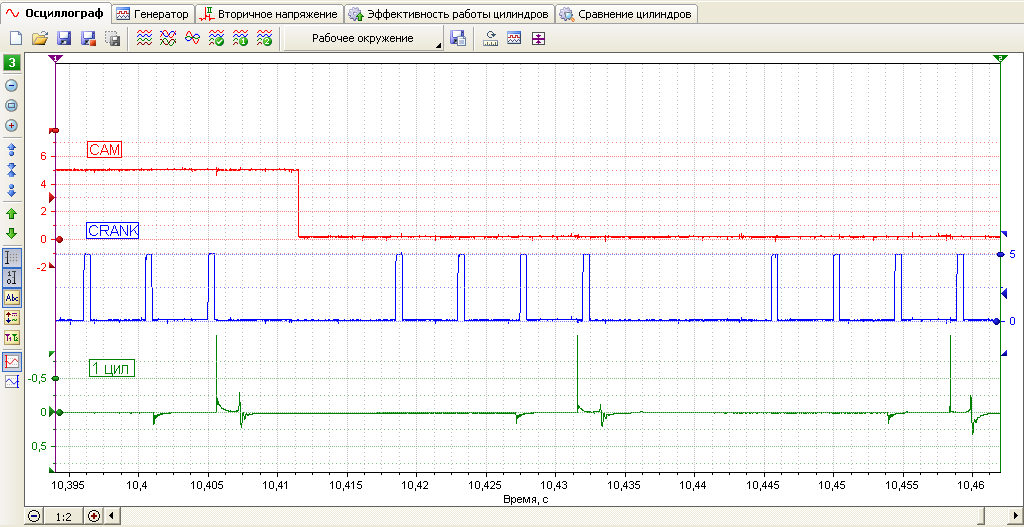
Task: Create a new oscillogram file
Action: (x=17, y=39)
